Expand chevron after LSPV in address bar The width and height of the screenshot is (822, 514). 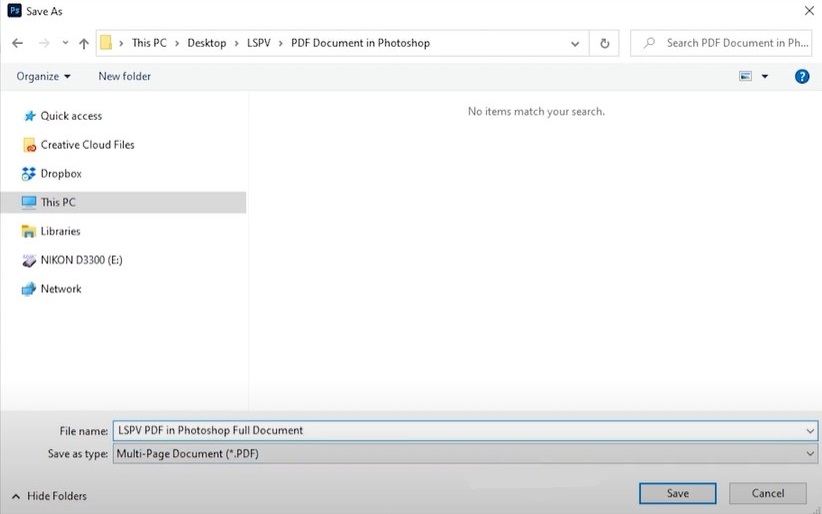point(280,43)
